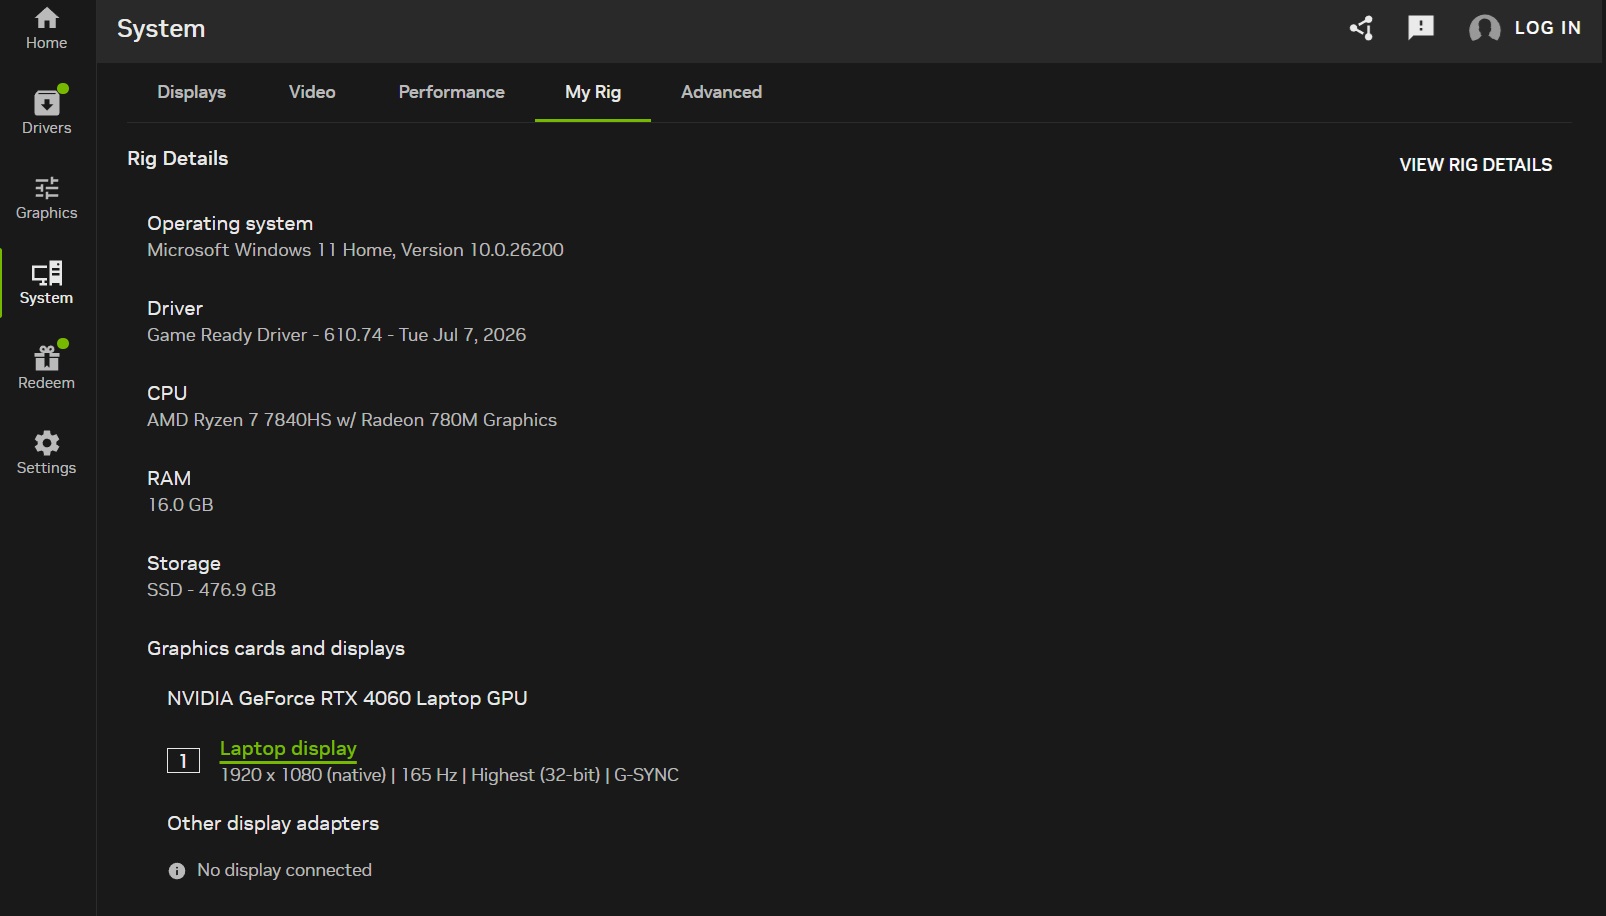This screenshot has width=1606, height=916.
Task: Click the Other display adapters heading
Action: [x=273, y=823]
